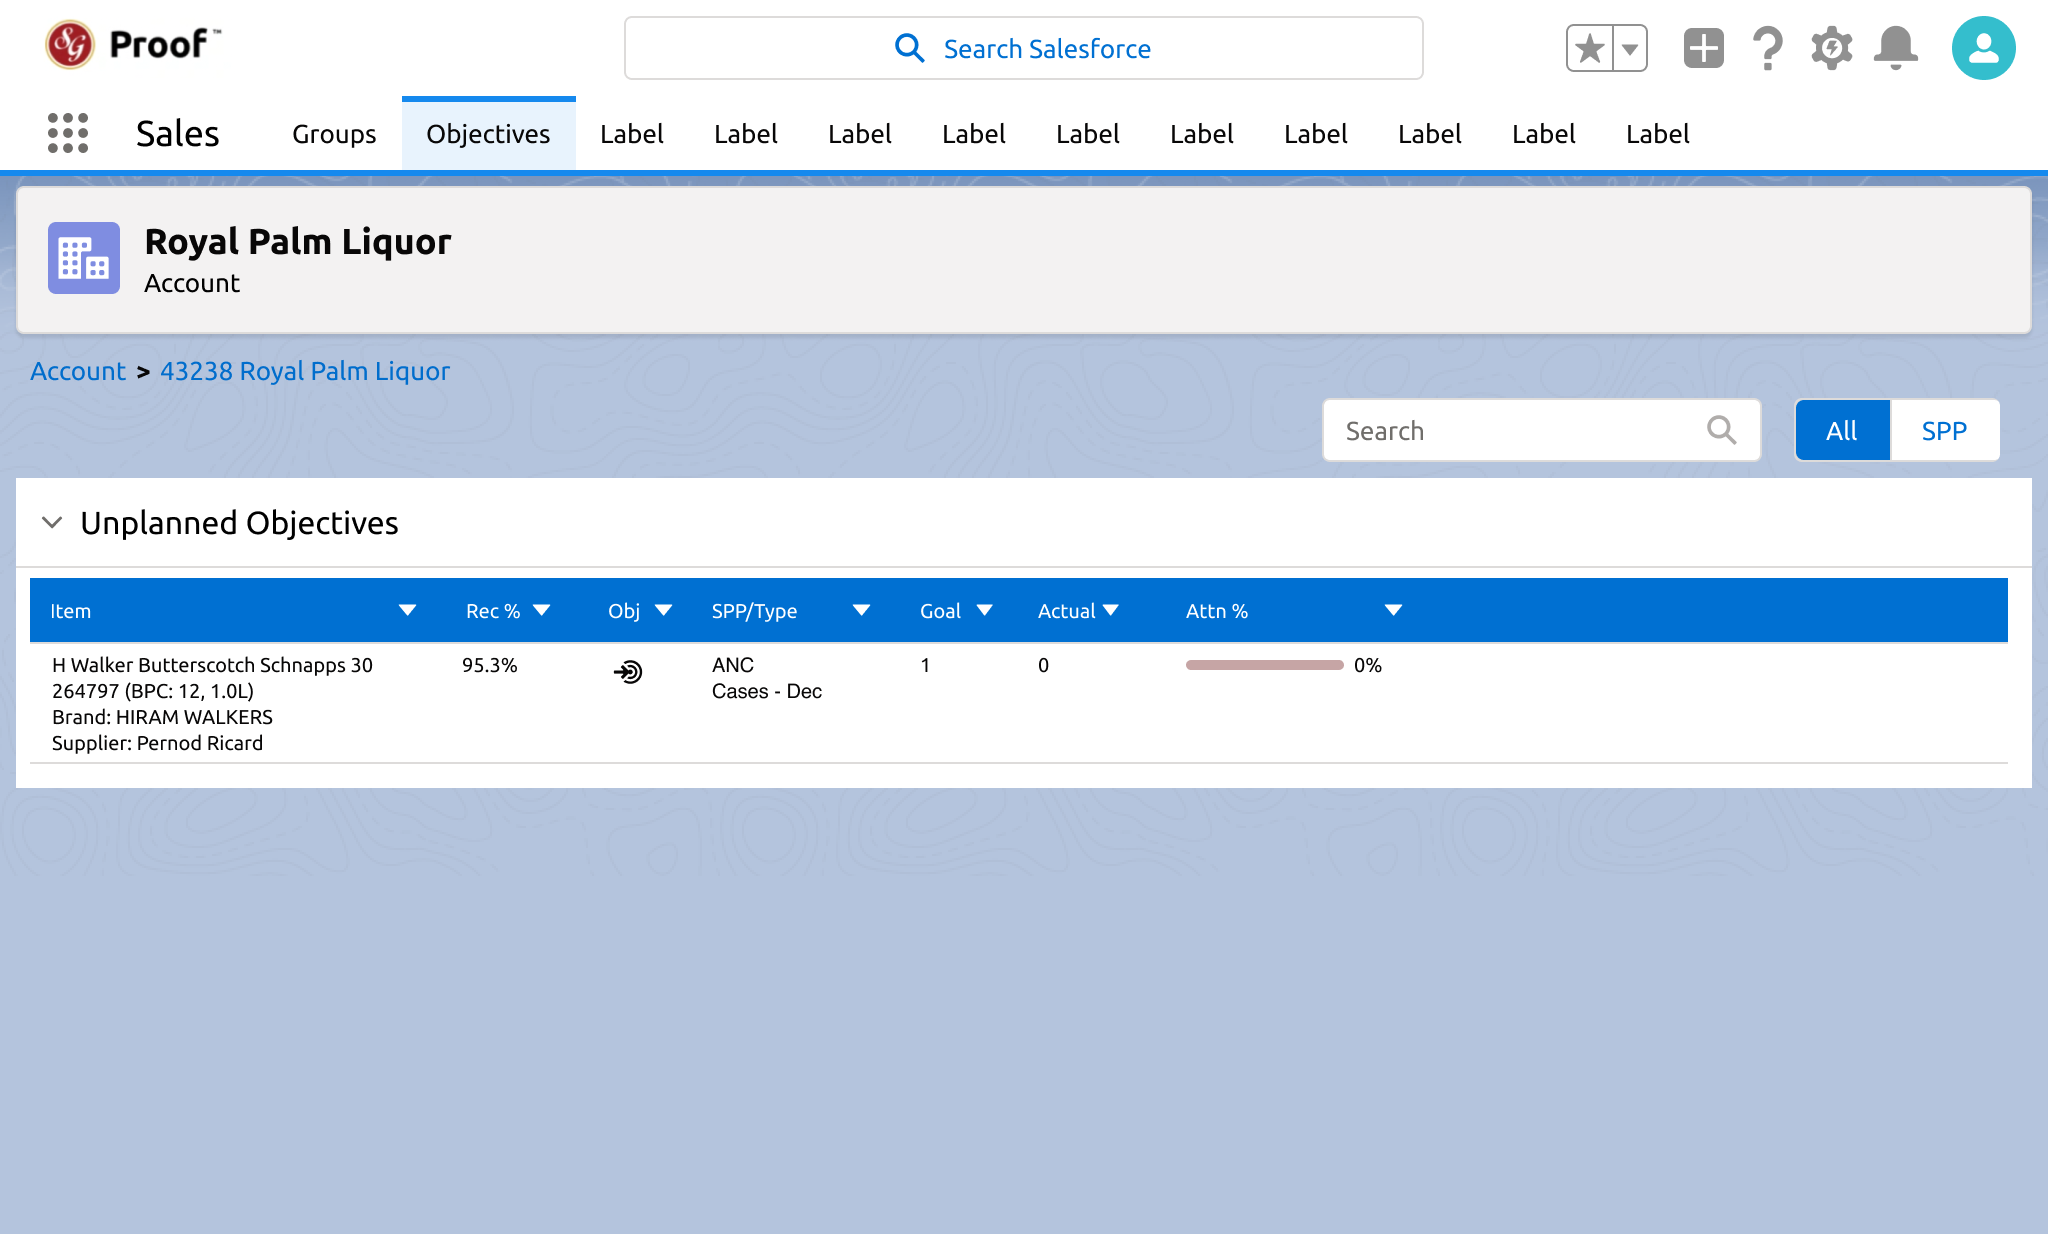This screenshot has height=1234, width=2048.
Task: Open the favorites list dropdown arrow
Action: [1630, 48]
